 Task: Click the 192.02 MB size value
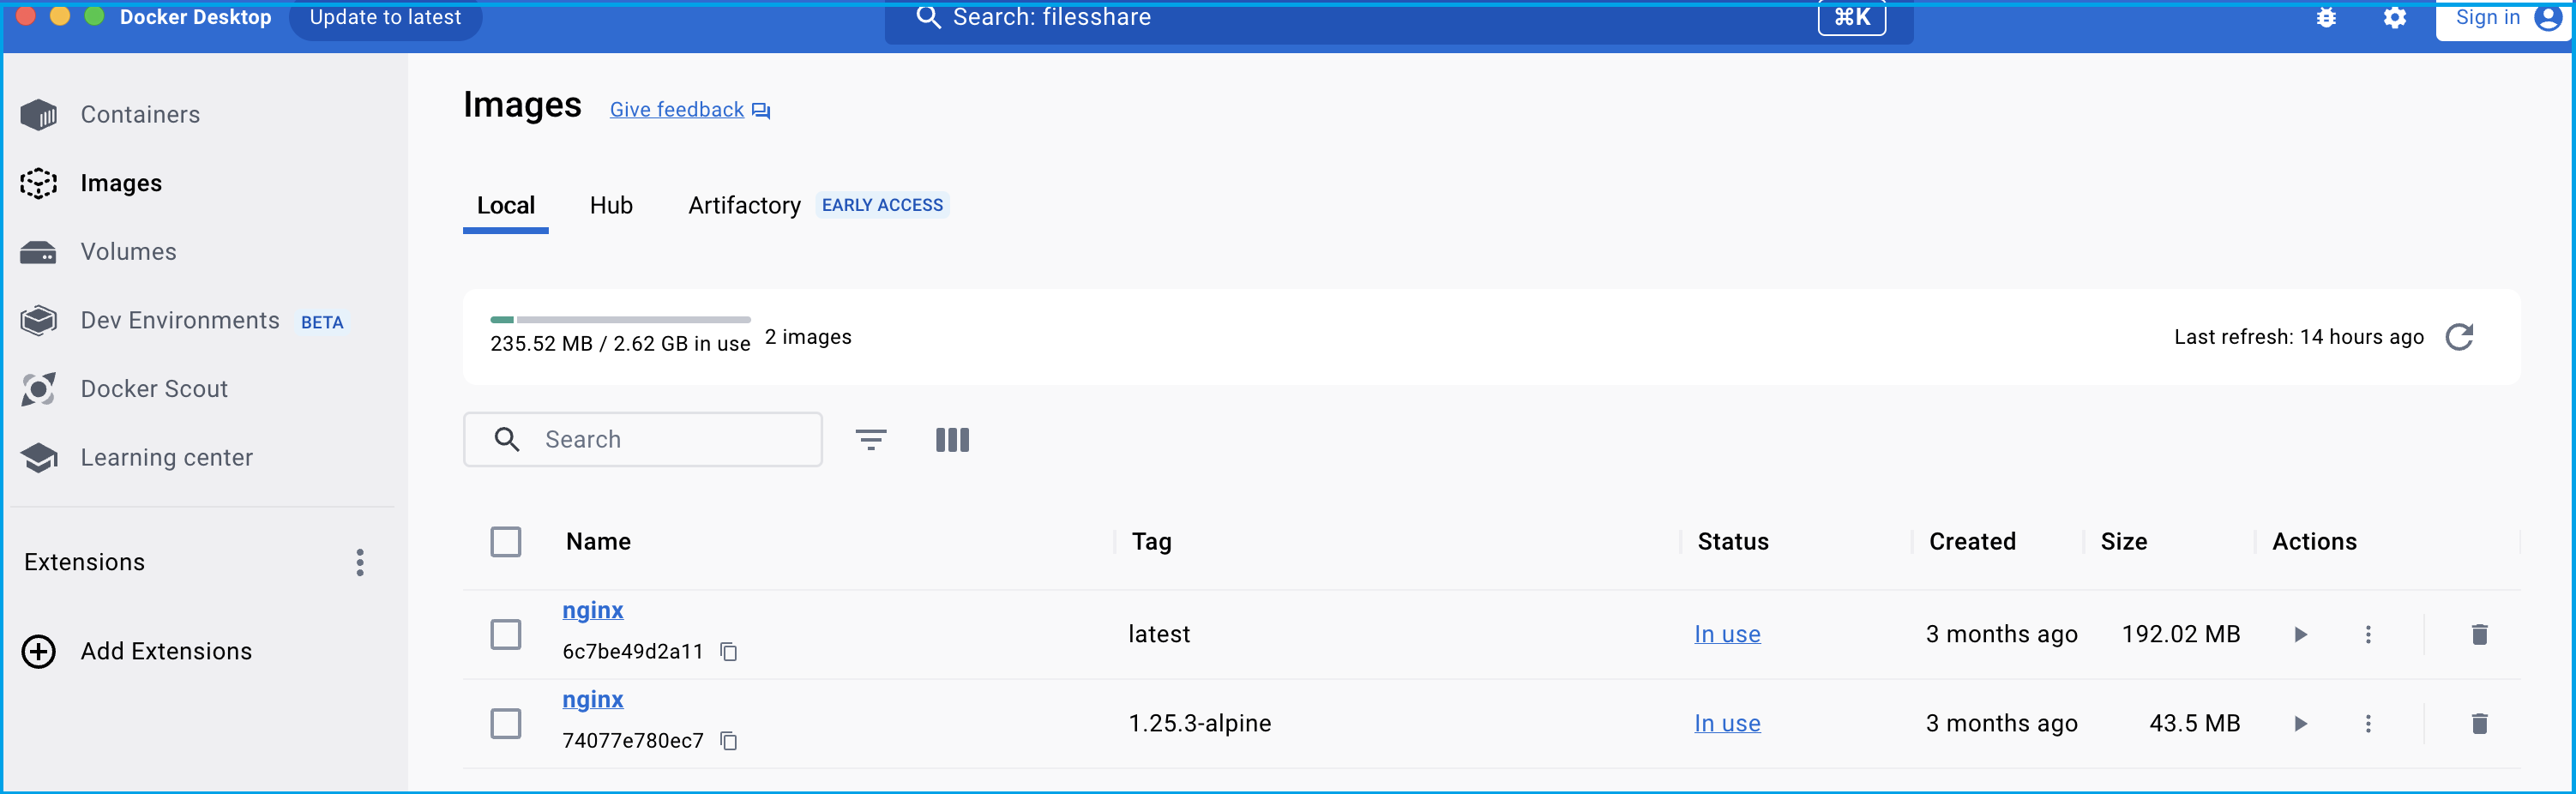pyautogui.click(x=2181, y=635)
